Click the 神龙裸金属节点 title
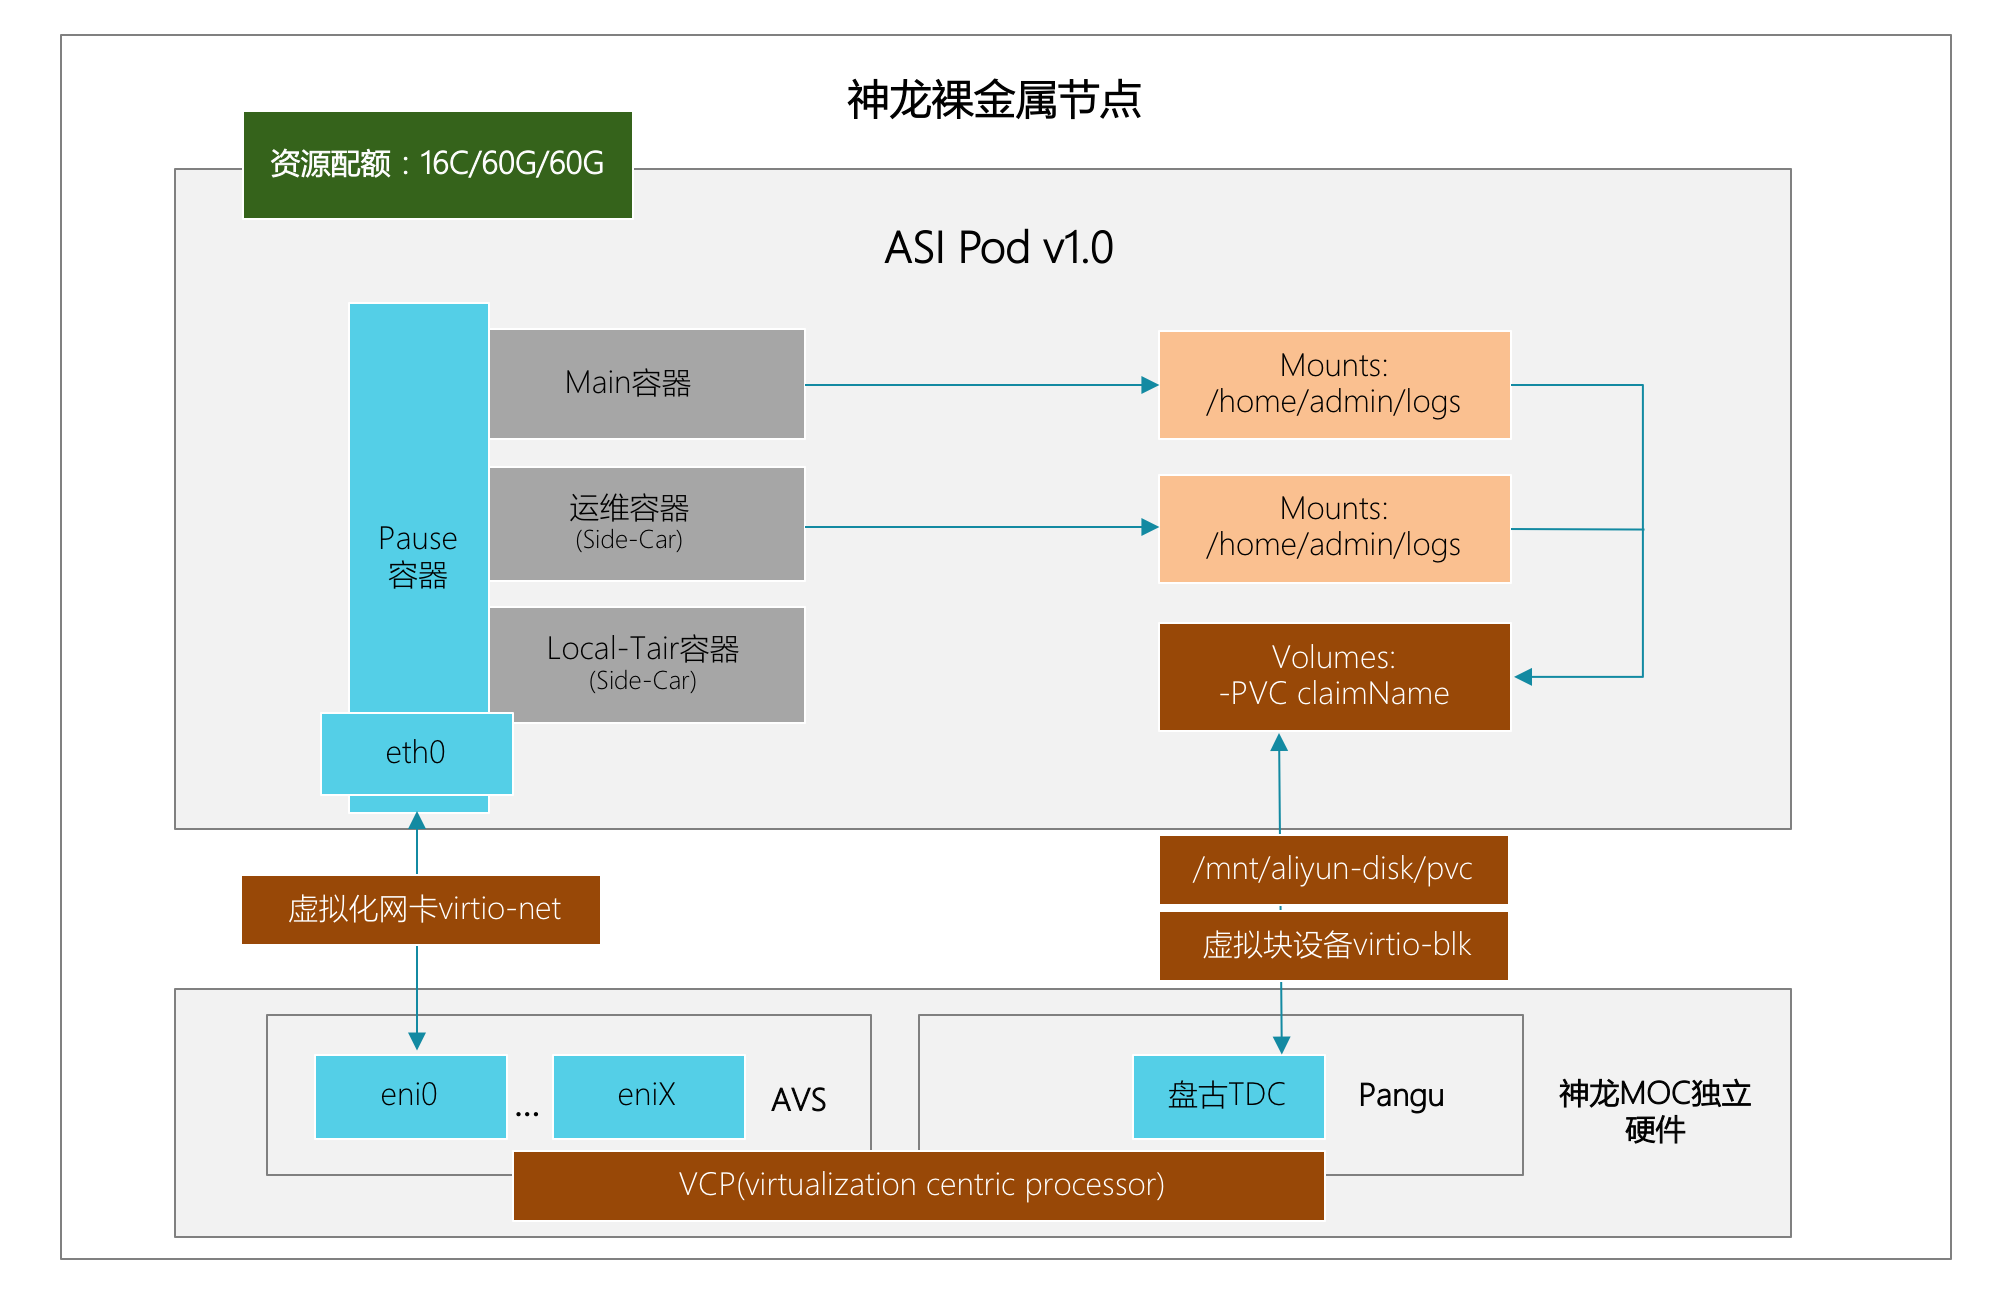This screenshot has height=1298, width=1994. coord(994,99)
